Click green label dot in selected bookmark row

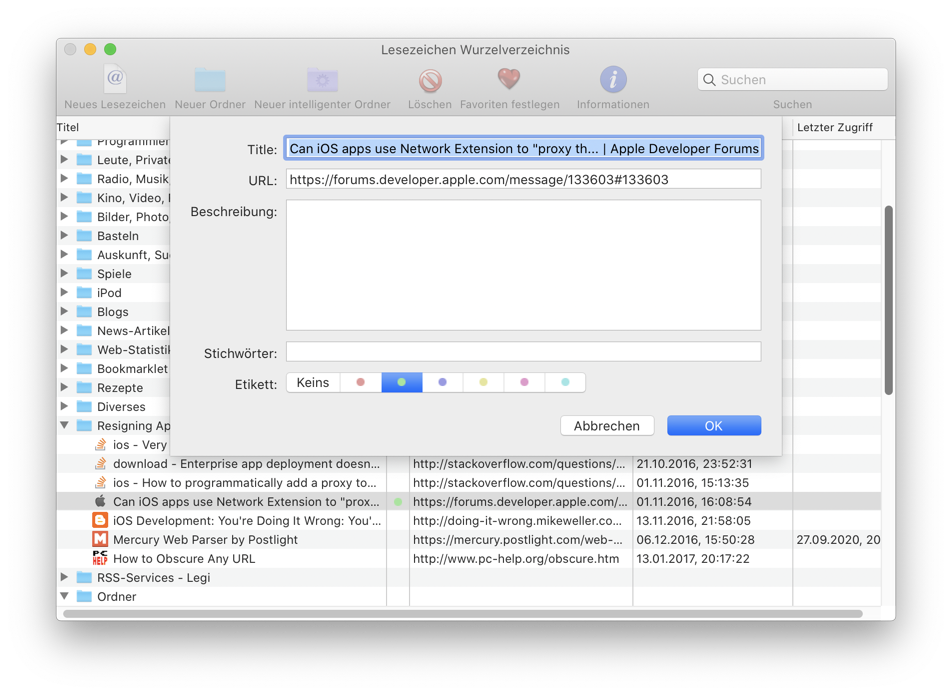(x=398, y=502)
